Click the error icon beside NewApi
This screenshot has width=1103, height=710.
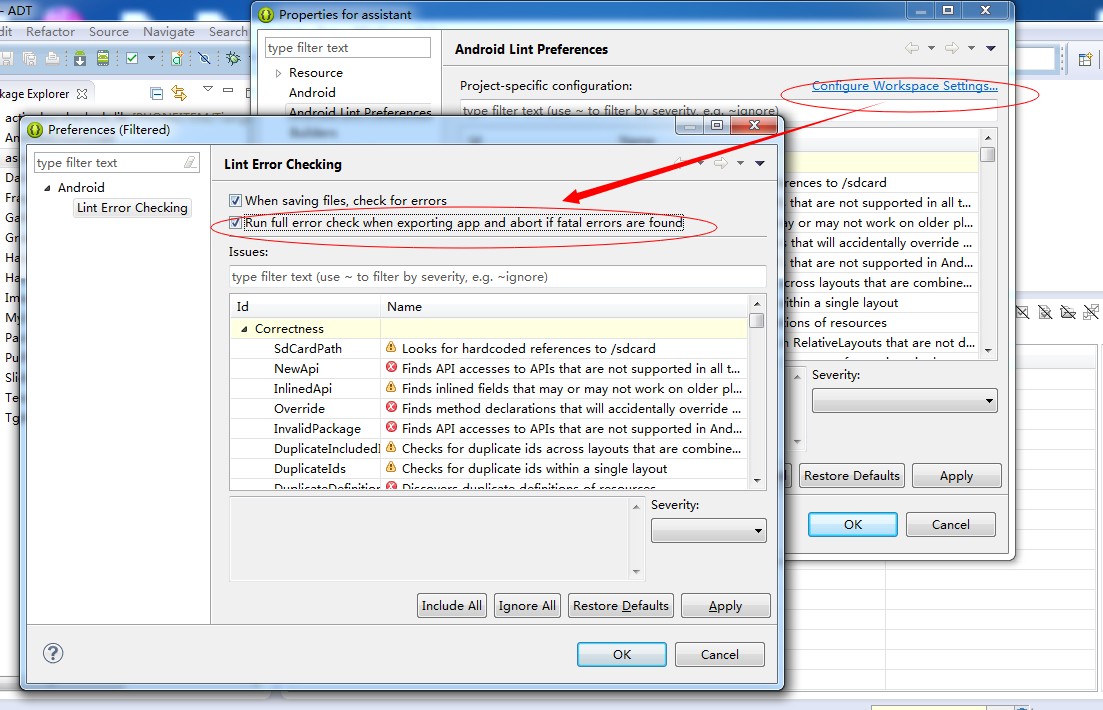(x=391, y=367)
